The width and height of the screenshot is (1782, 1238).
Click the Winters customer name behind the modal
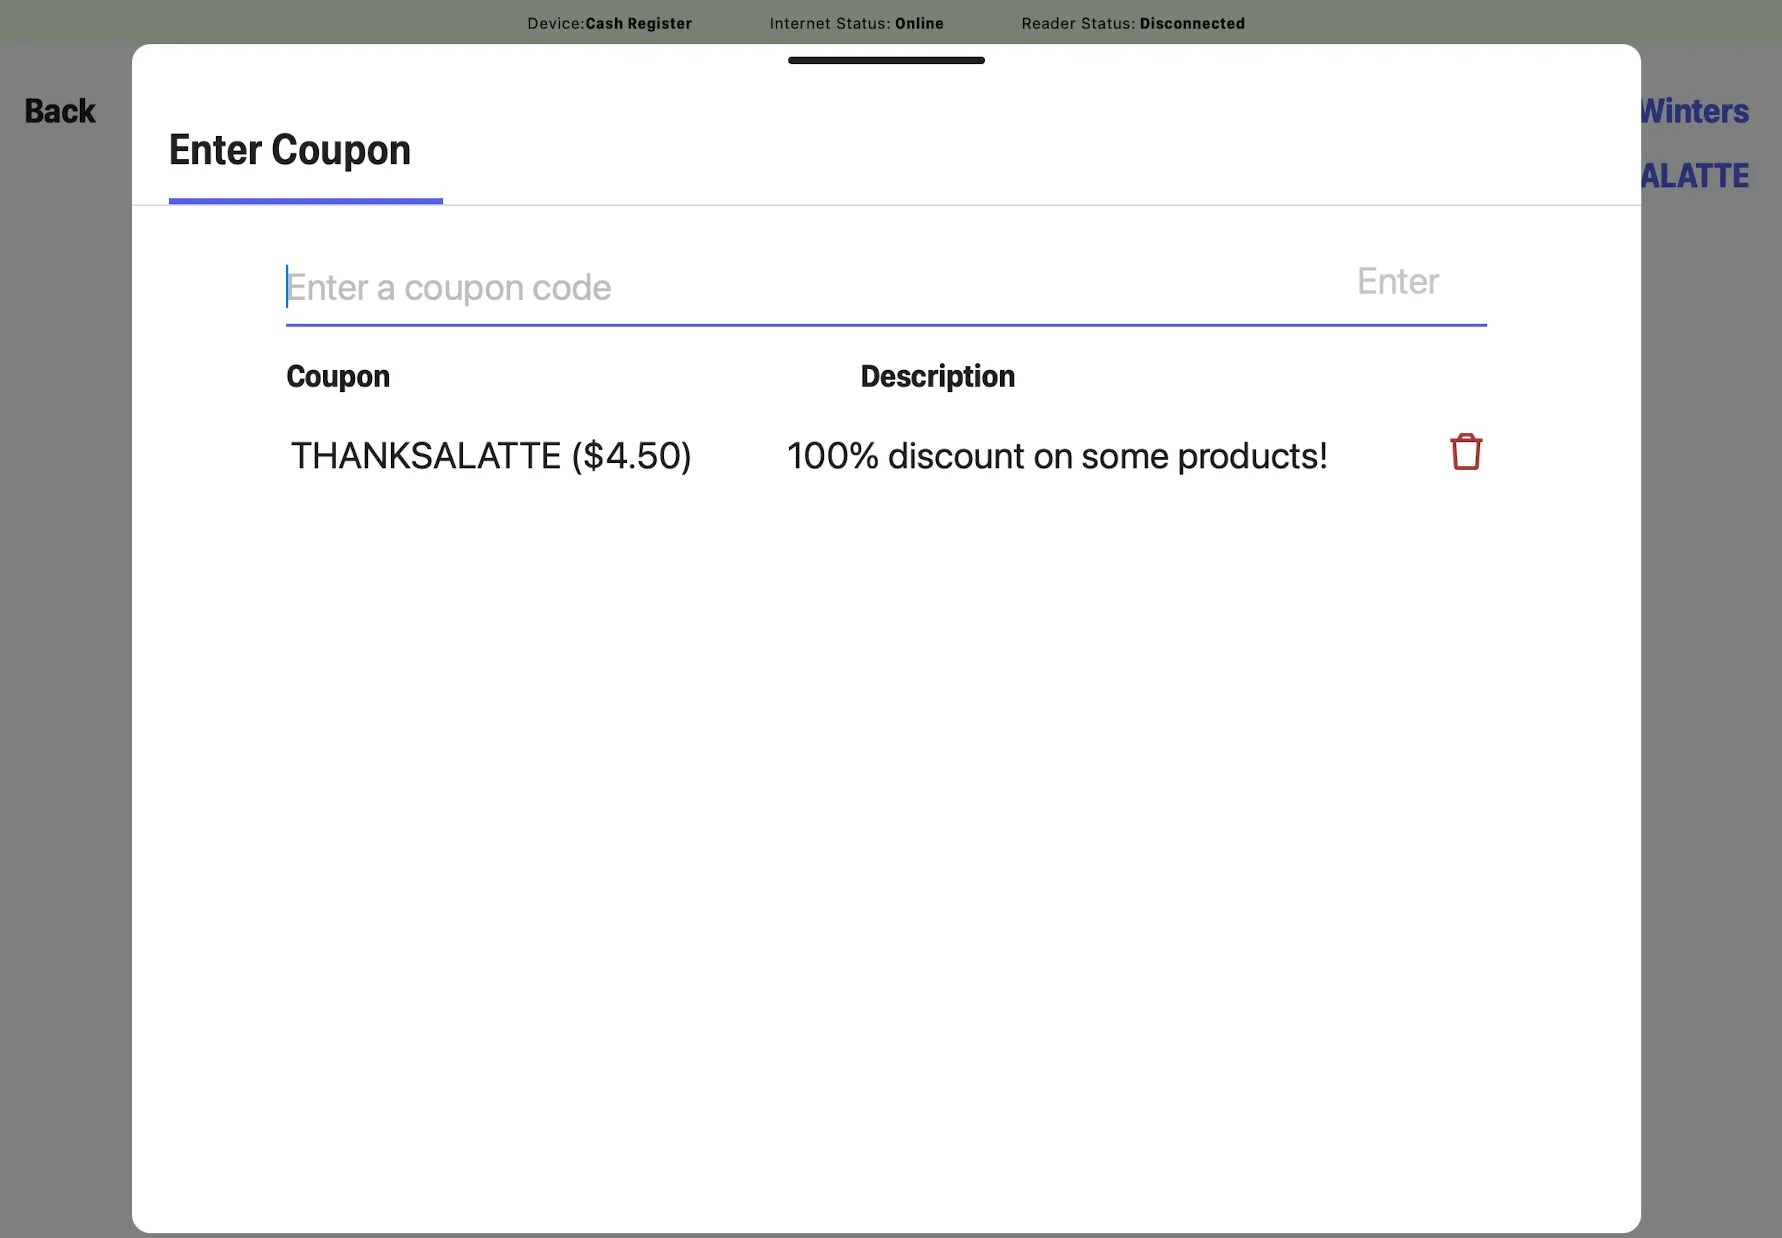tap(1695, 111)
